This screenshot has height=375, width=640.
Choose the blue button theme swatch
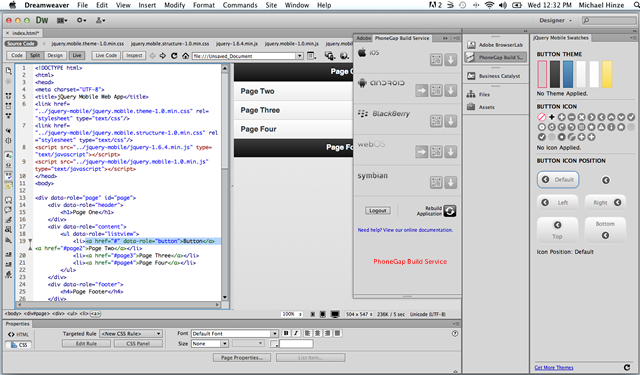click(568, 74)
